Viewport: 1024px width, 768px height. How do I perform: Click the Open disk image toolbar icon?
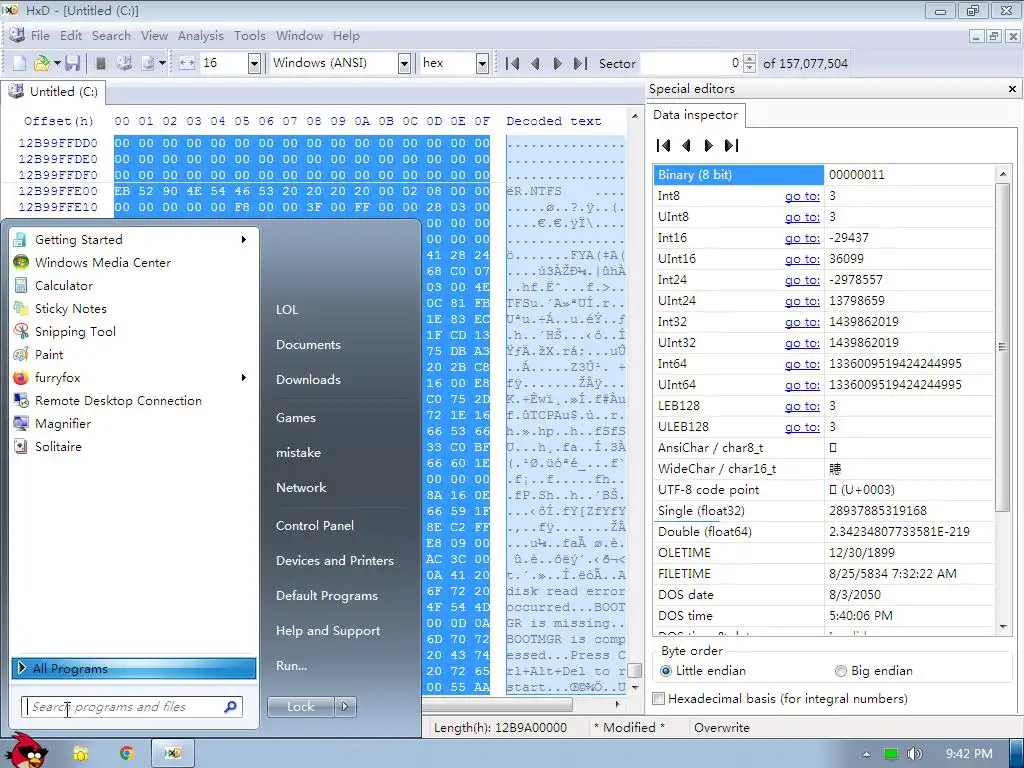148,63
